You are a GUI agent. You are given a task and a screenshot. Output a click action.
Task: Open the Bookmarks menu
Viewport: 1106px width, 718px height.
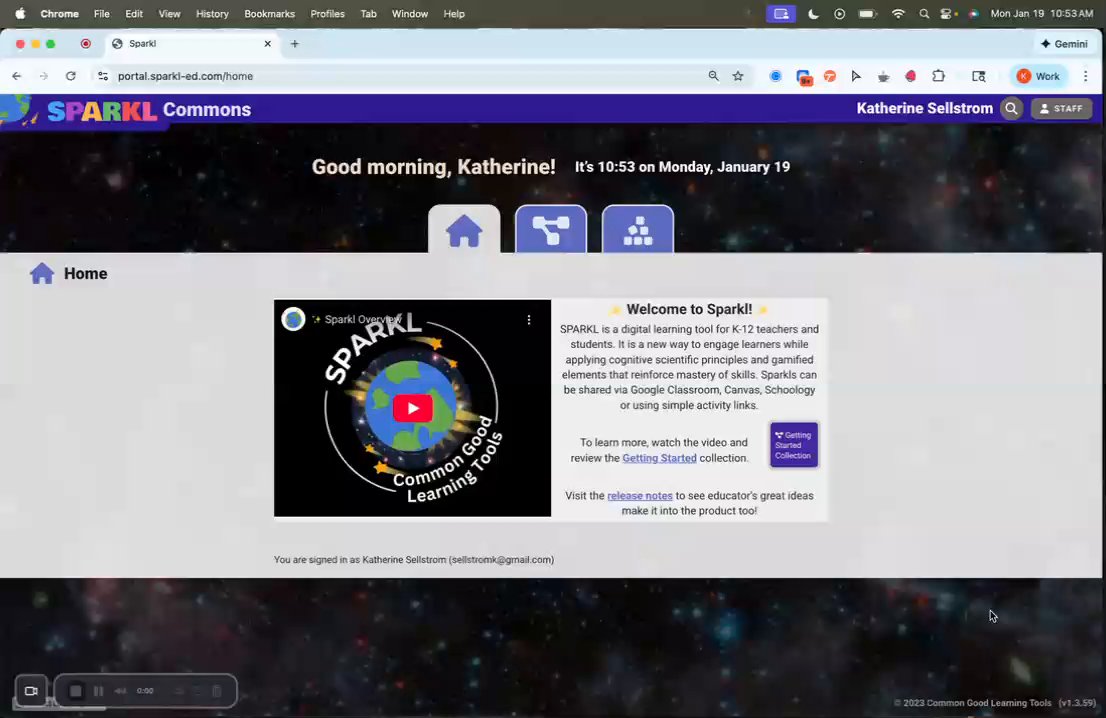click(269, 13)
